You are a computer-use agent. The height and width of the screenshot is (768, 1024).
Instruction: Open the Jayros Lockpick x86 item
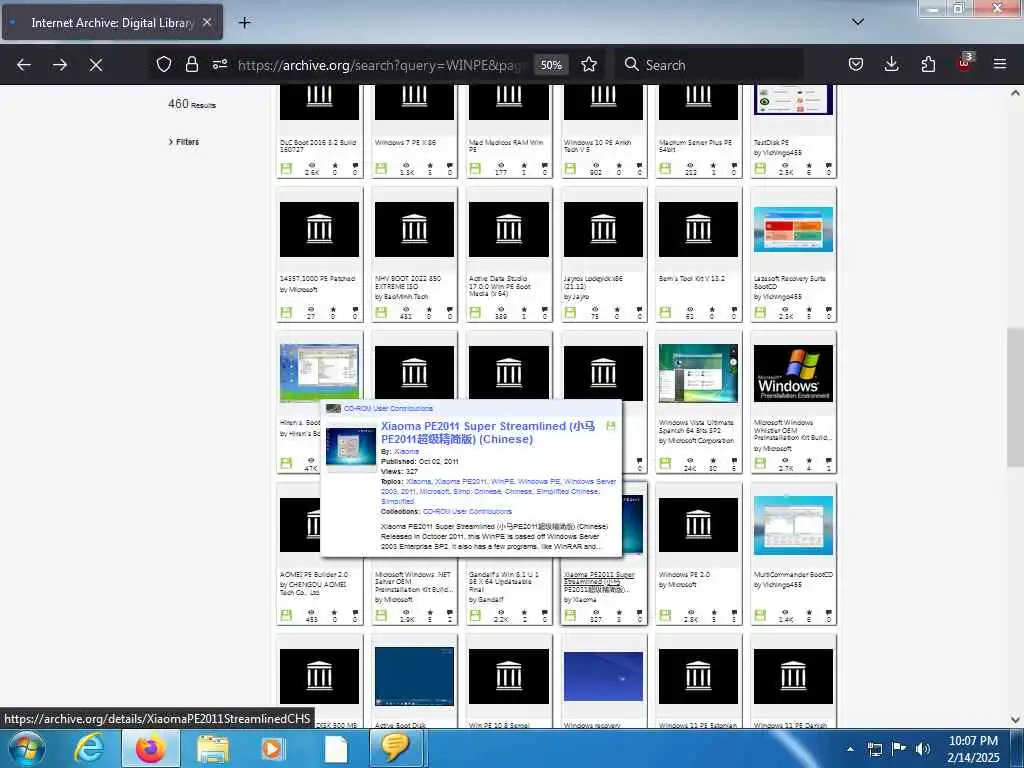point(593,282)
